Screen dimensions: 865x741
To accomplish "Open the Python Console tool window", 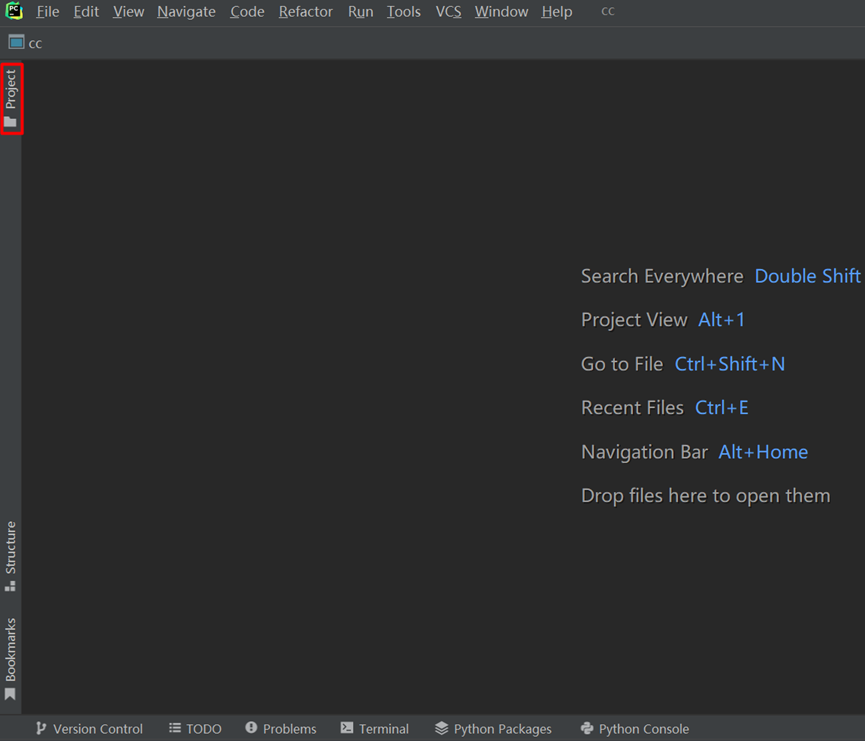I will (x=635, y=729).
